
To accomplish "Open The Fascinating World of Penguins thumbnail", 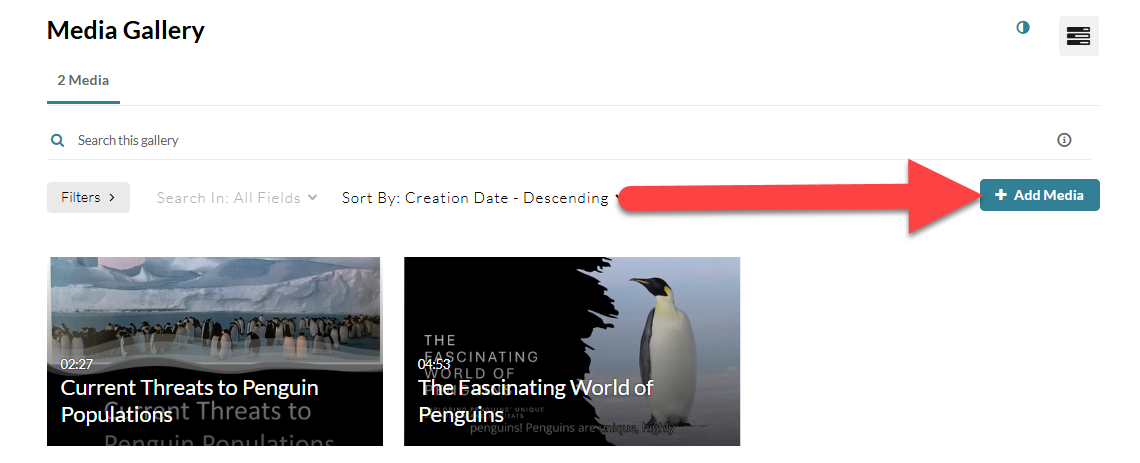I will coord(571,351).
